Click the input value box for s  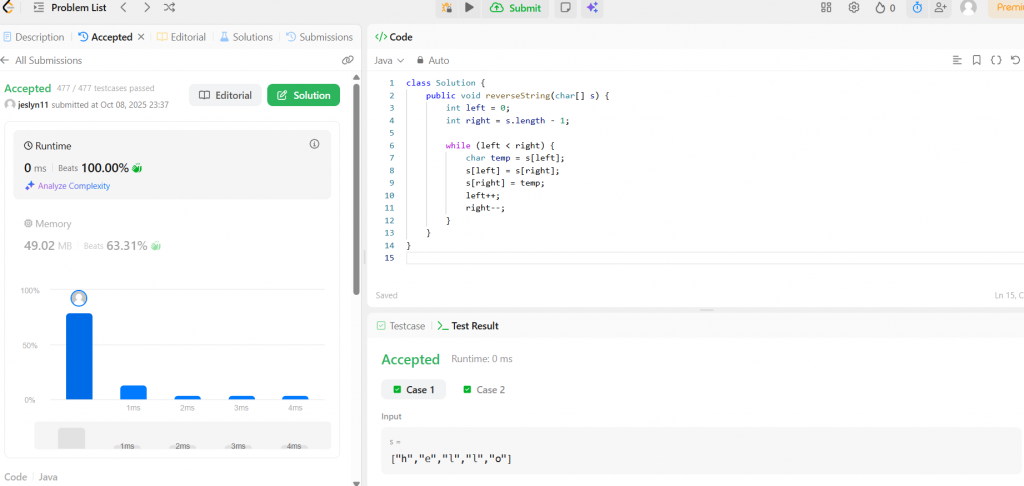[703, 451]
